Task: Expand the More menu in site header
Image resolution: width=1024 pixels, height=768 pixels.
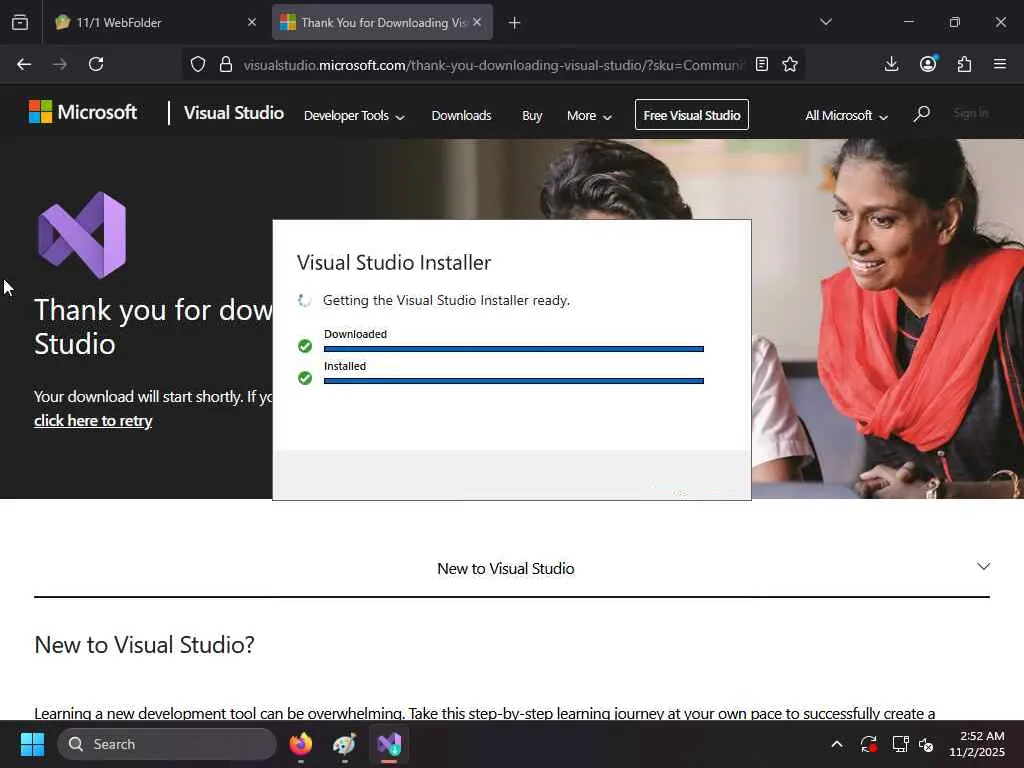Action: [589, 116]
